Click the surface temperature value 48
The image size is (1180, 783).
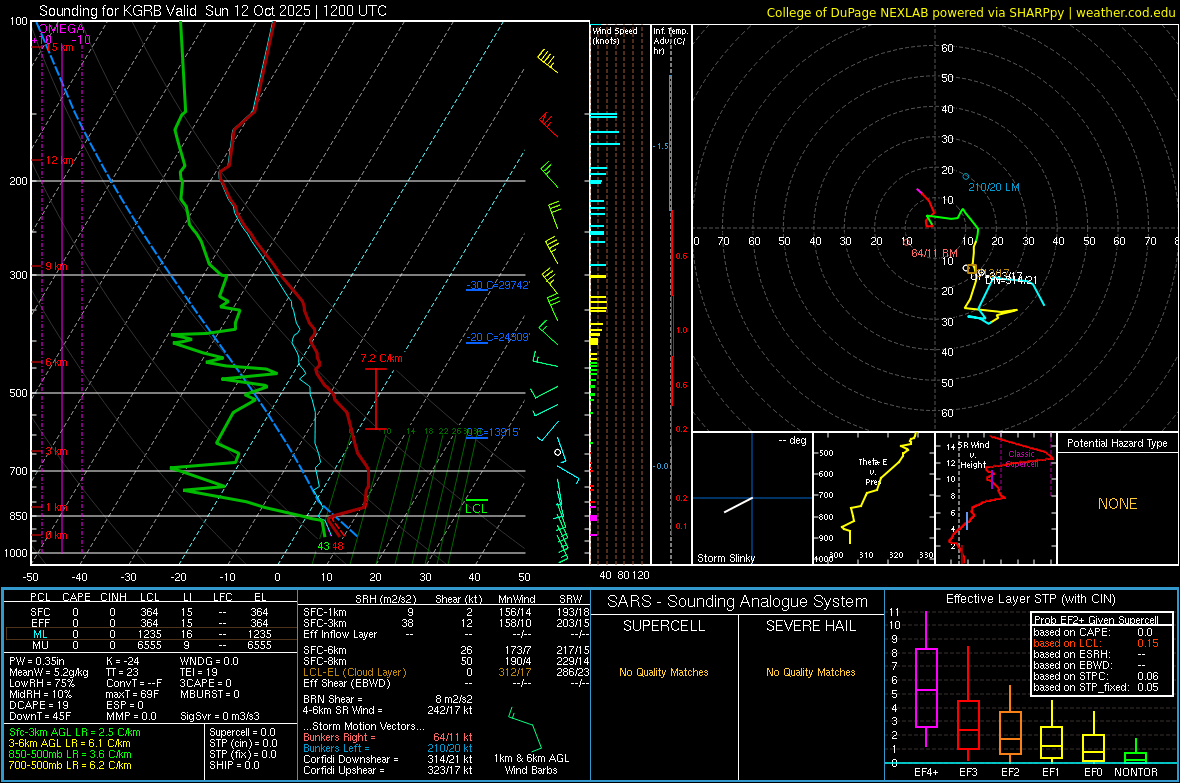[x=337, y=546]
